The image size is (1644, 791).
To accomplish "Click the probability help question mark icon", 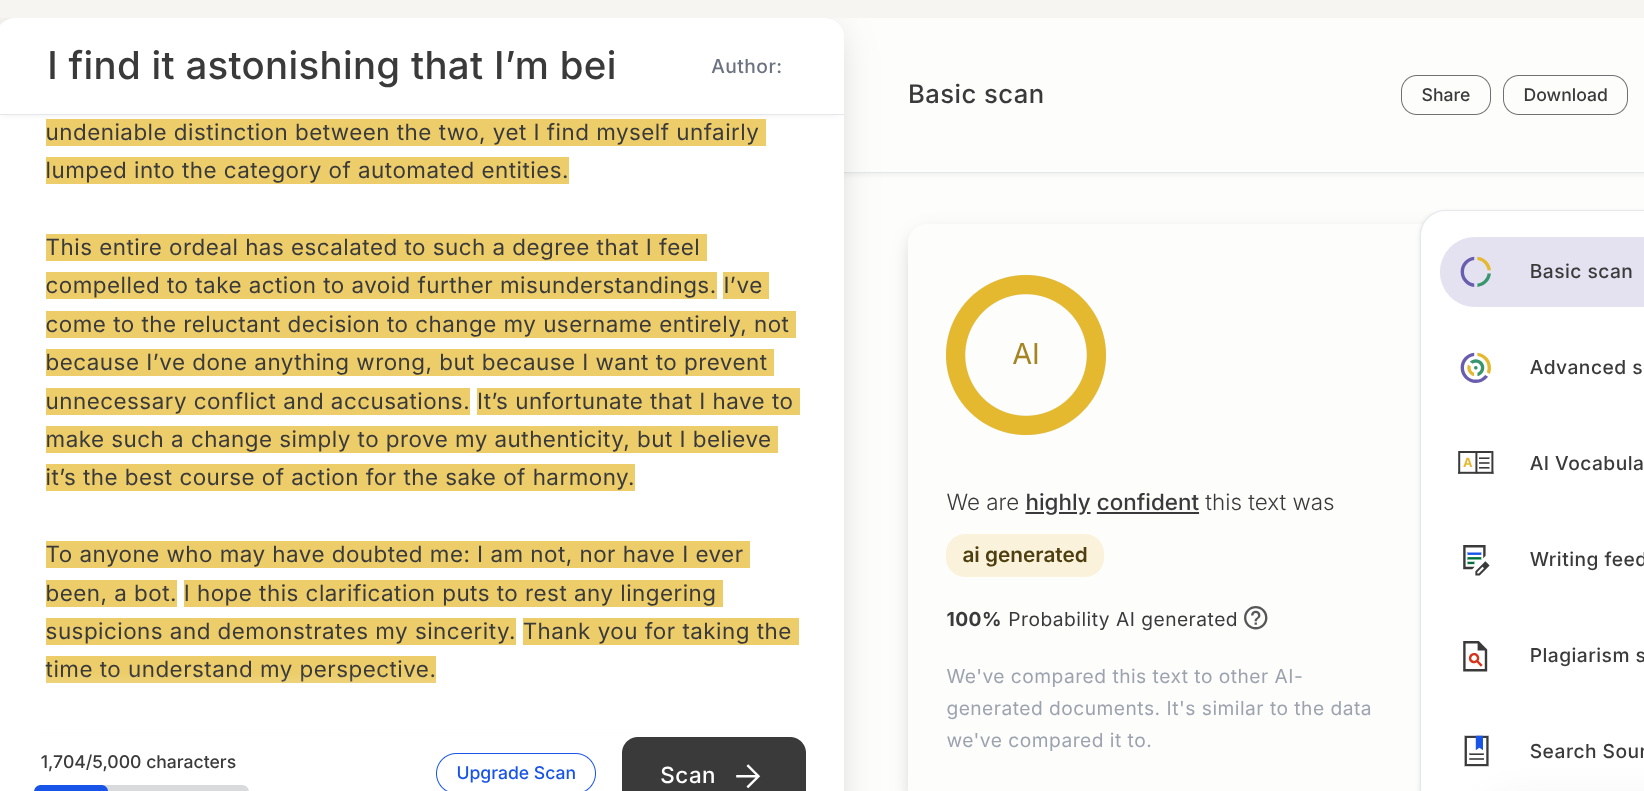I will 1256,618.
